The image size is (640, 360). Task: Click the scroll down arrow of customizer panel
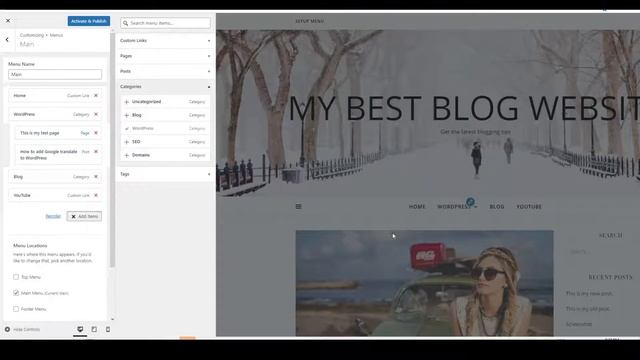112,320
